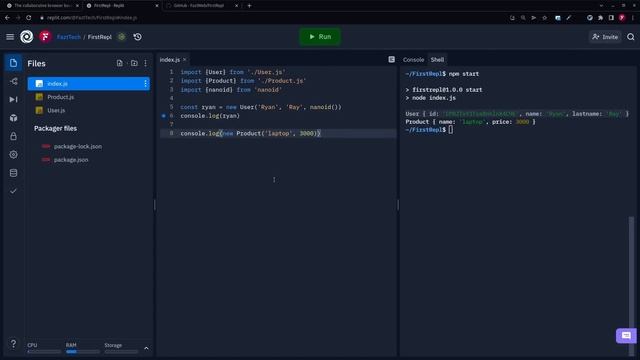Toggle the breakpoint on line 6
The height and width of the screenshot is (360, 640).
coord(164,116)
